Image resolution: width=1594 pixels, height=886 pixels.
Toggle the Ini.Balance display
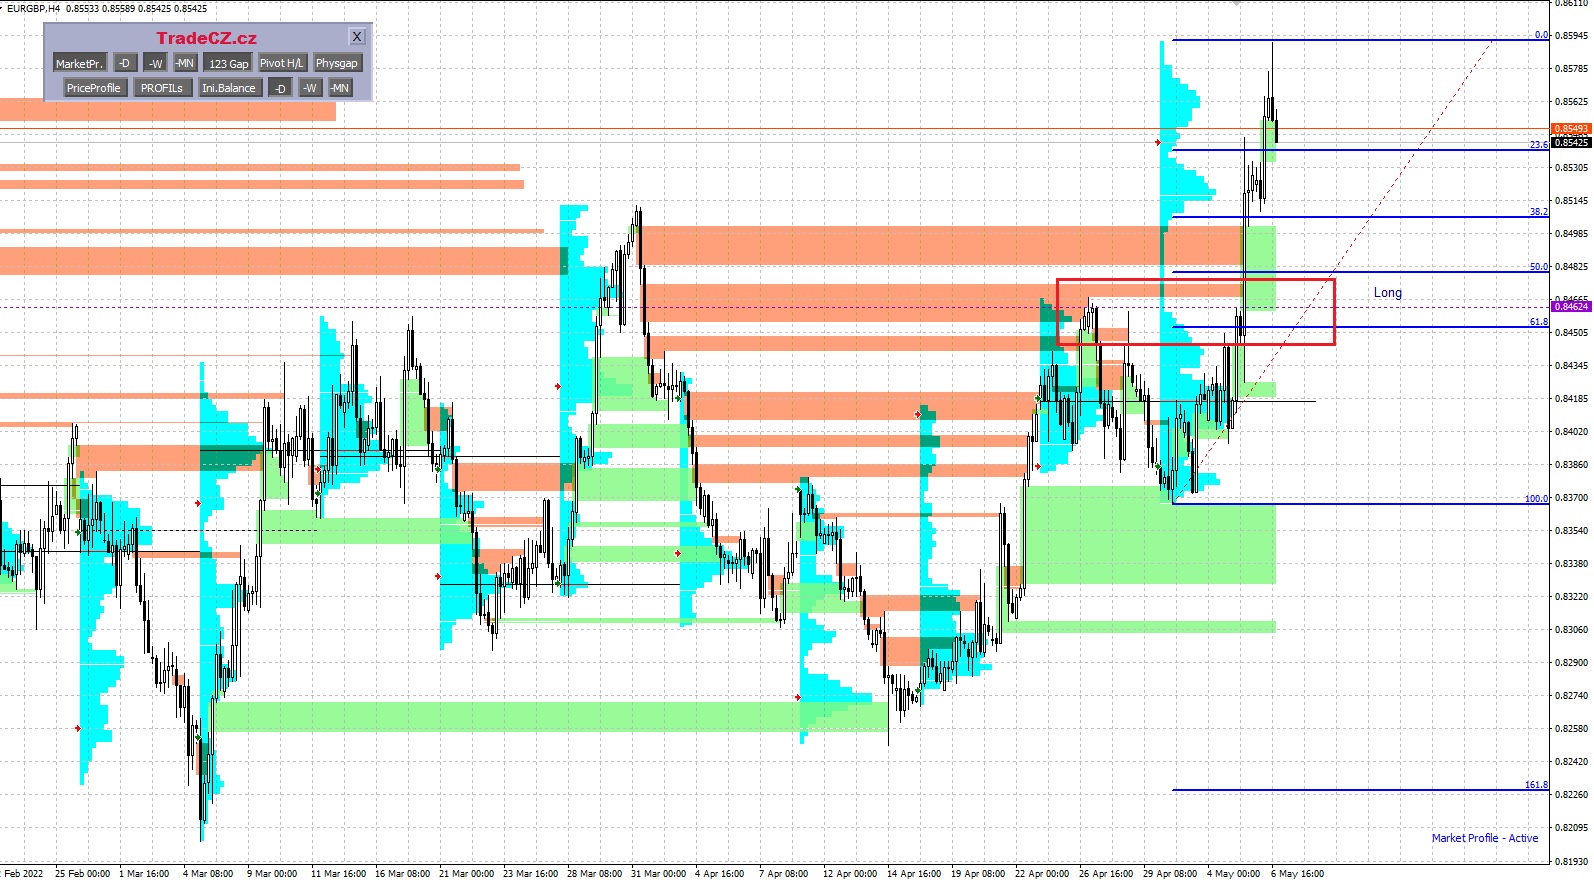click(228, 88)
